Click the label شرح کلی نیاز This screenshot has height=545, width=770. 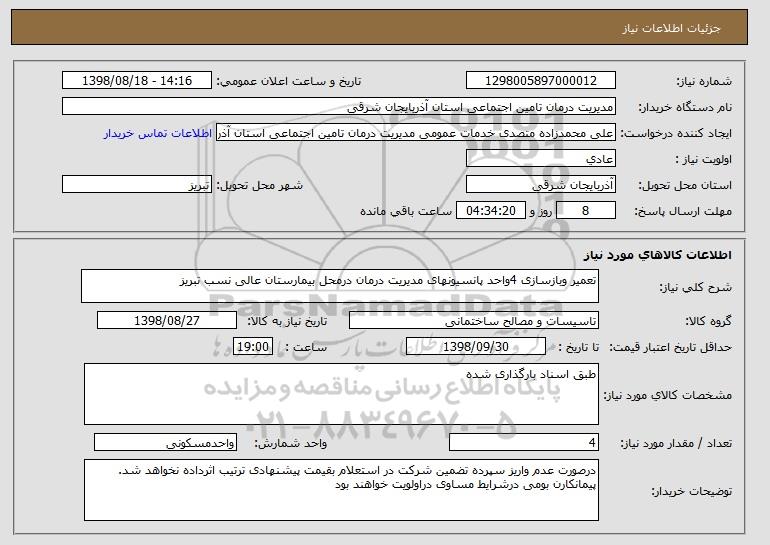pos(695,288)
